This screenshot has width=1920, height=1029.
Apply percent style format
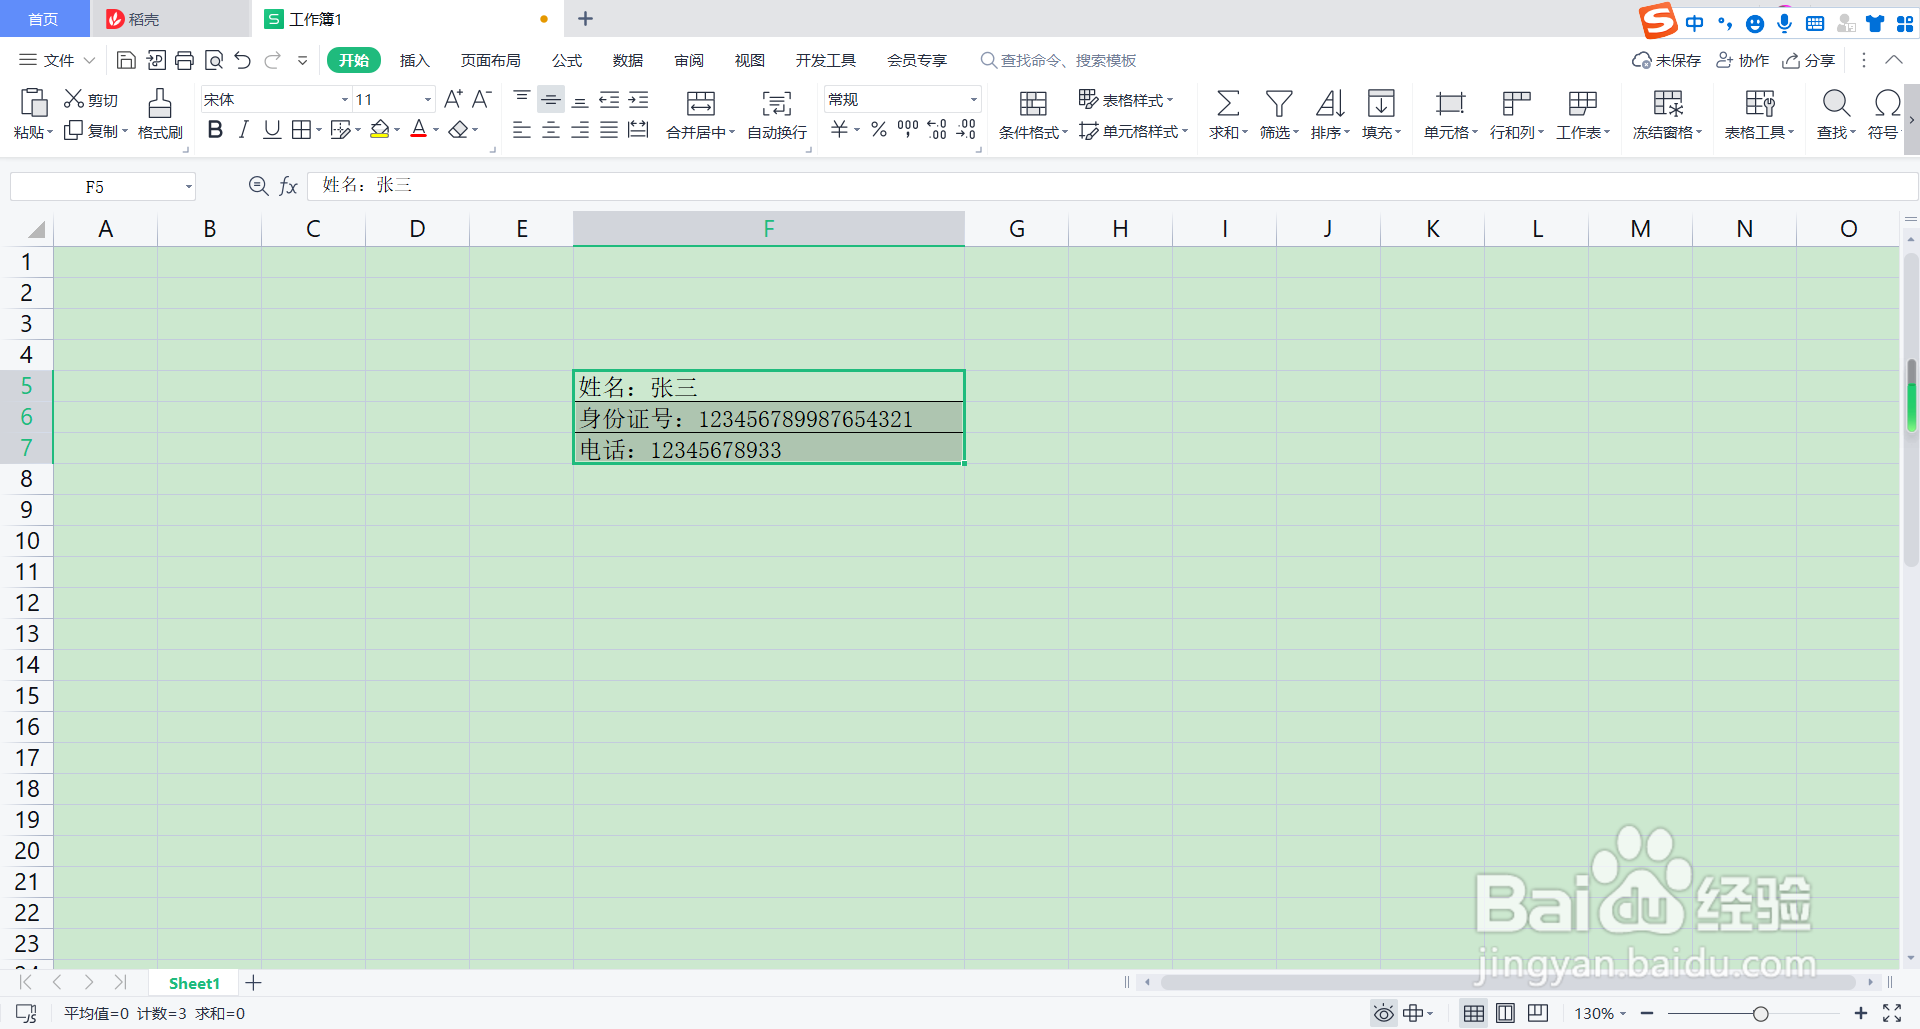[879, 129]
